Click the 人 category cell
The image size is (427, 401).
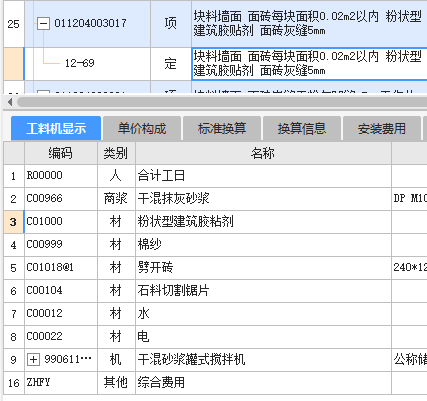click(116, 176)
